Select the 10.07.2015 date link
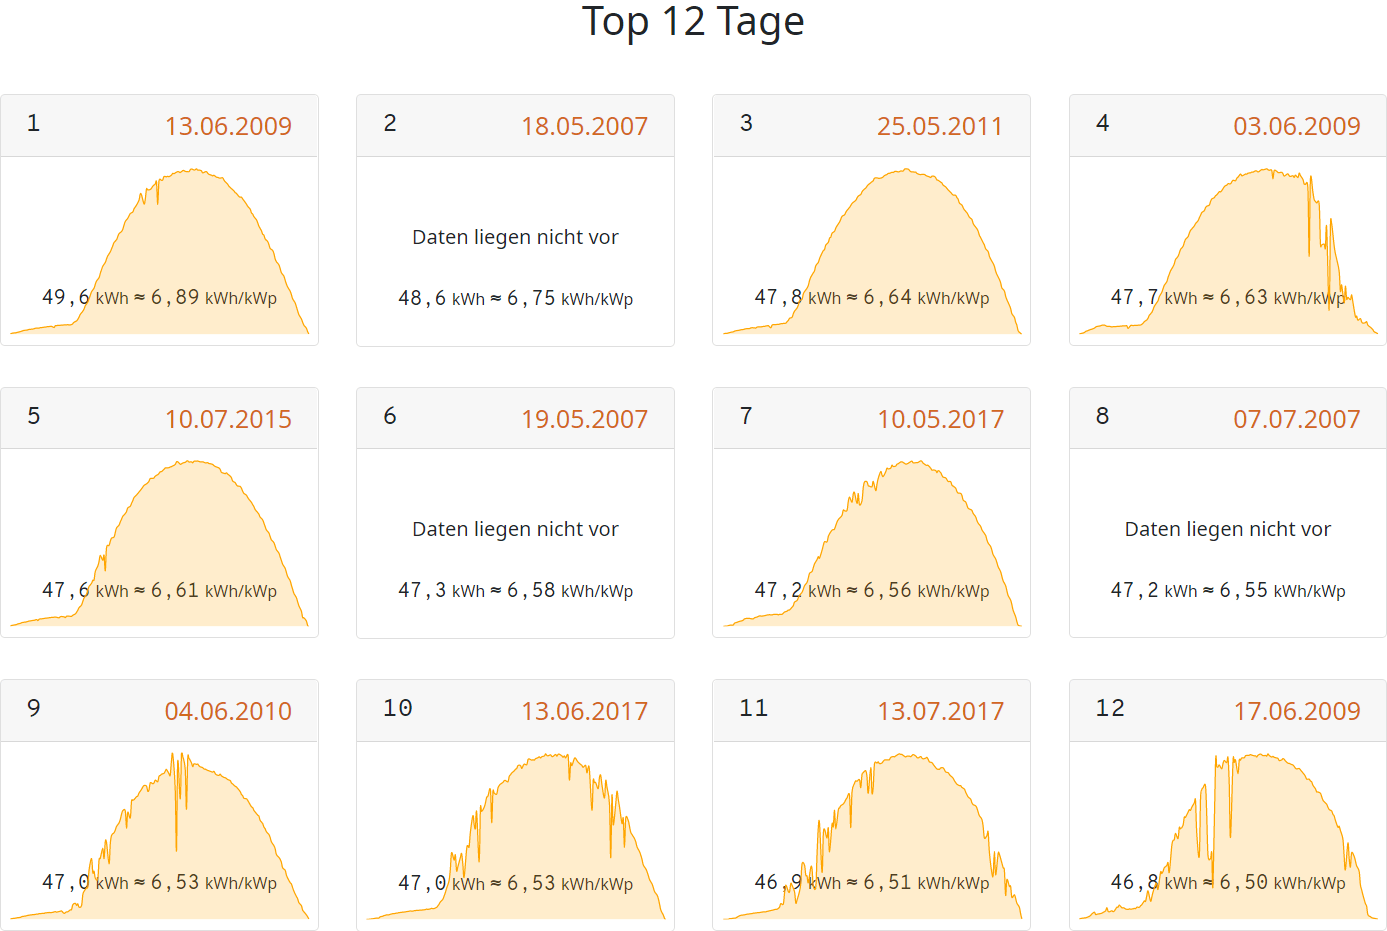The image size is (1387, 931). (228, 419)
